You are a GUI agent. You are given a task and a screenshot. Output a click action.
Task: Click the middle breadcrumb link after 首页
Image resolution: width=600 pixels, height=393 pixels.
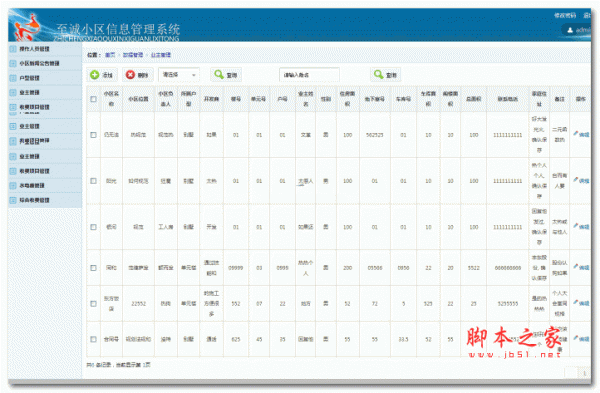pos(133,55)
